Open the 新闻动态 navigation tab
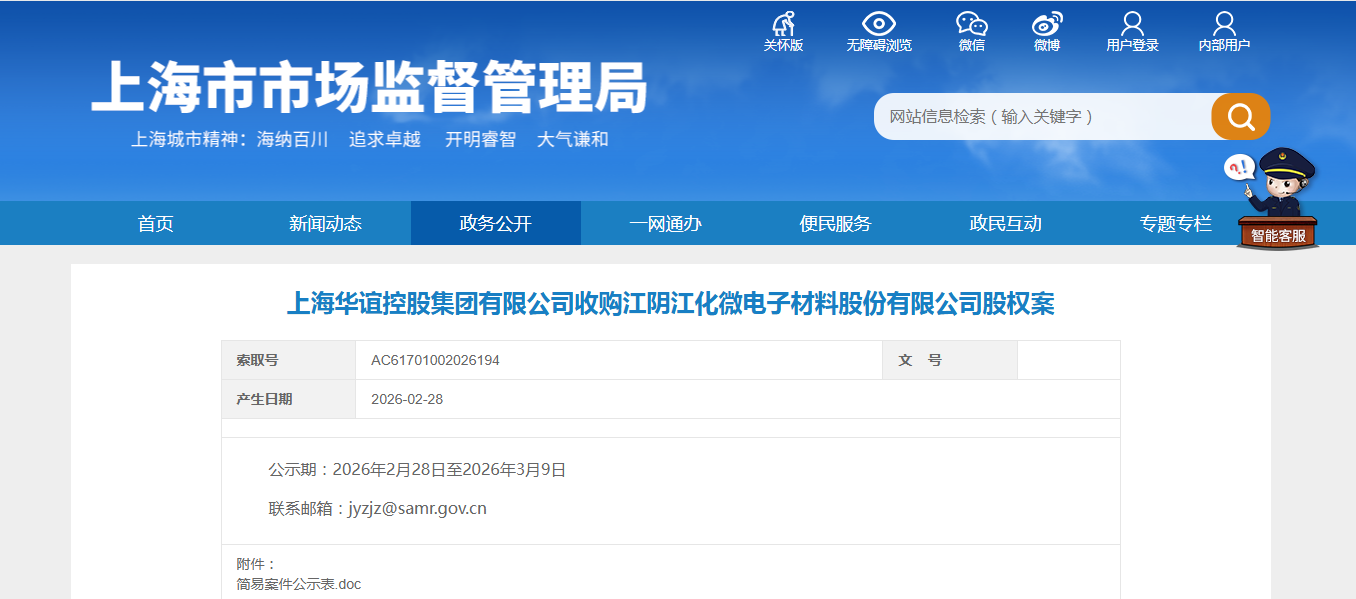The height and width of the screenshot is (599, 1356). 326,223
